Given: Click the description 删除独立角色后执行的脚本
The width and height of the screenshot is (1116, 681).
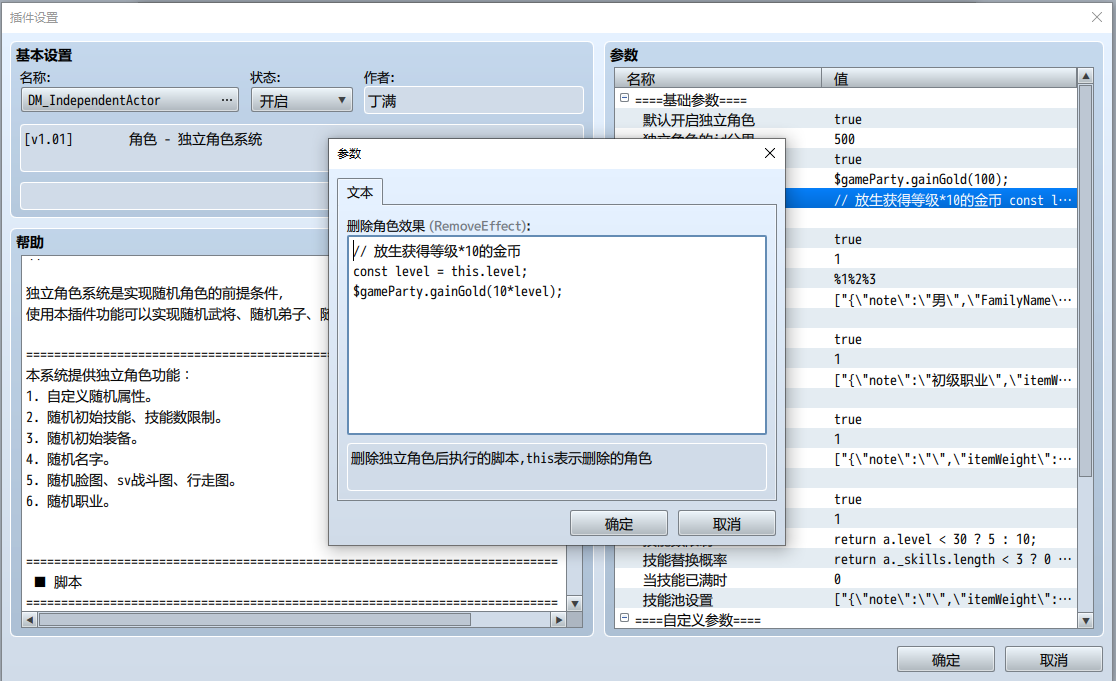Looking at the screenshot, I should coord(501,458).
